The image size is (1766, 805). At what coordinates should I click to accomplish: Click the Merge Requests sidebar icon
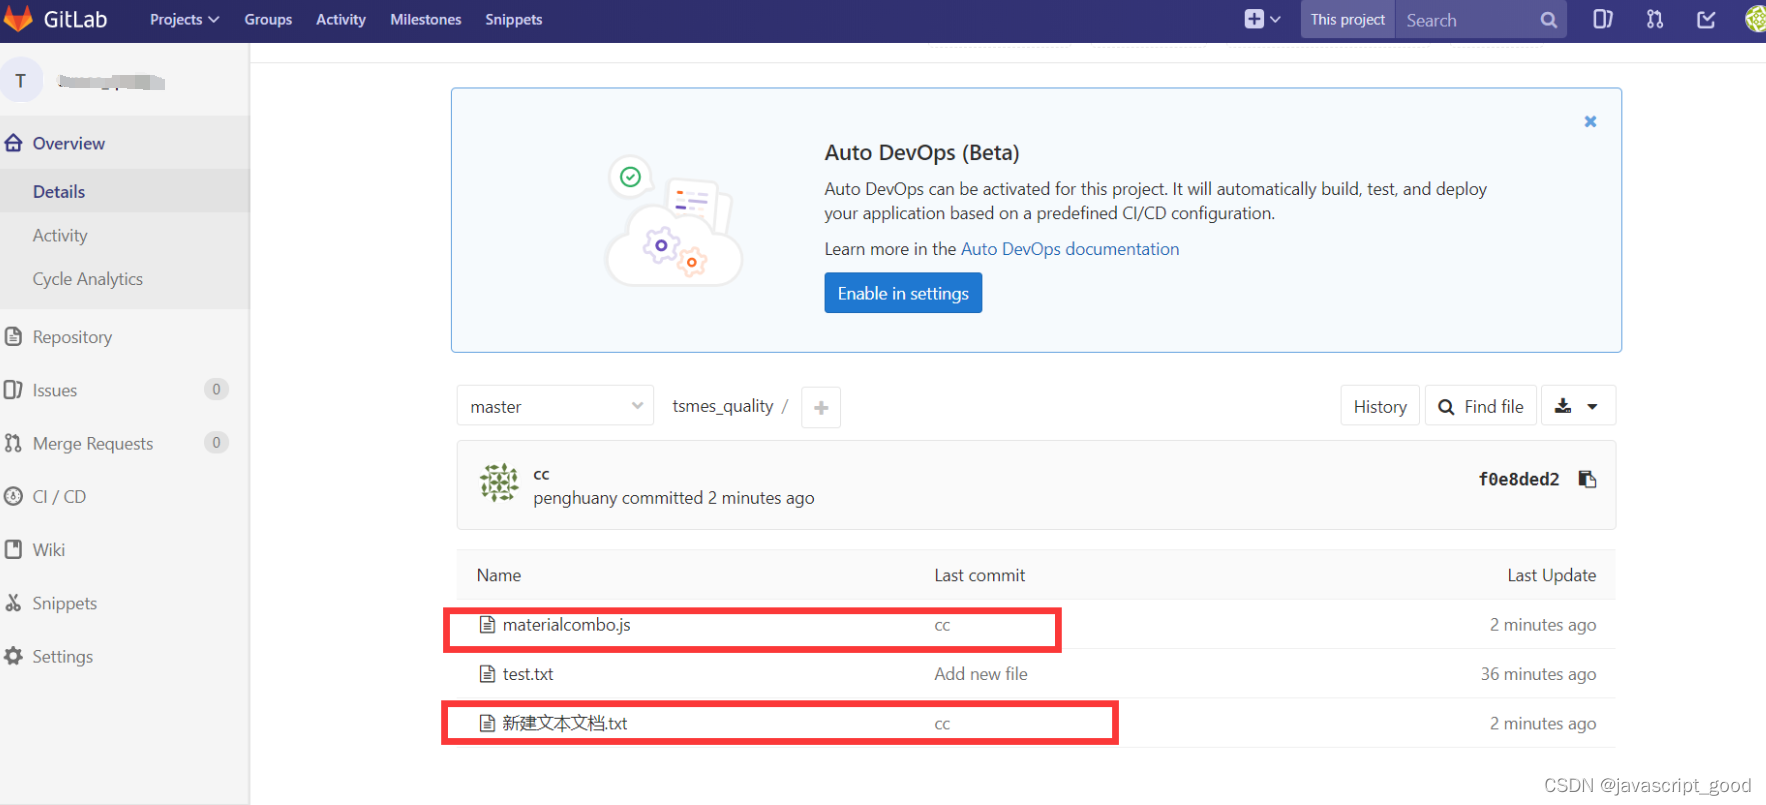[13, 443]
